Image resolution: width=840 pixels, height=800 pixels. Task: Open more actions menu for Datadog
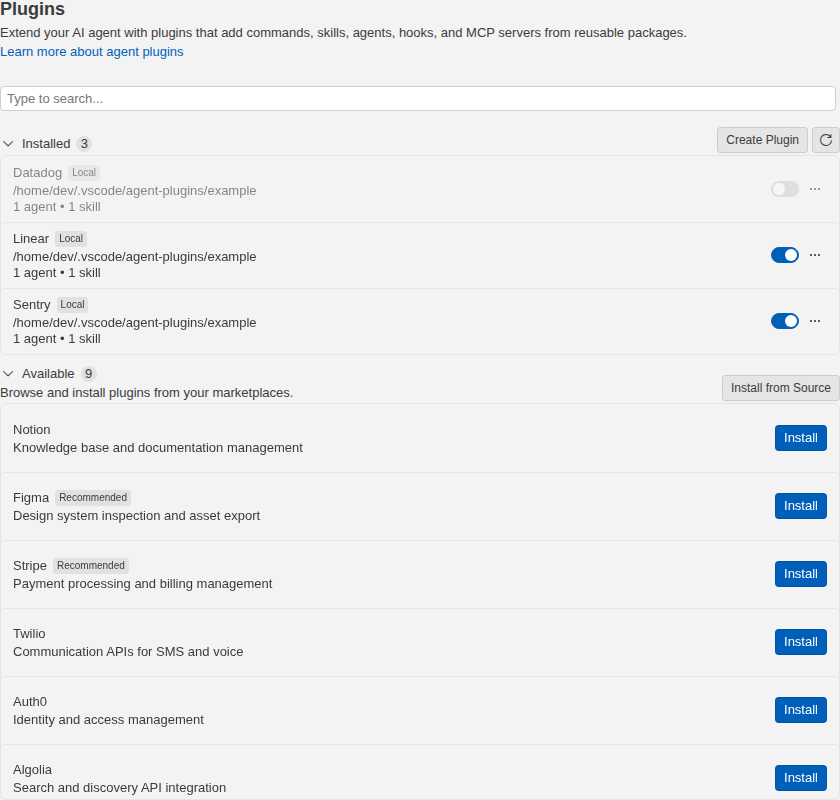(815, 189)
